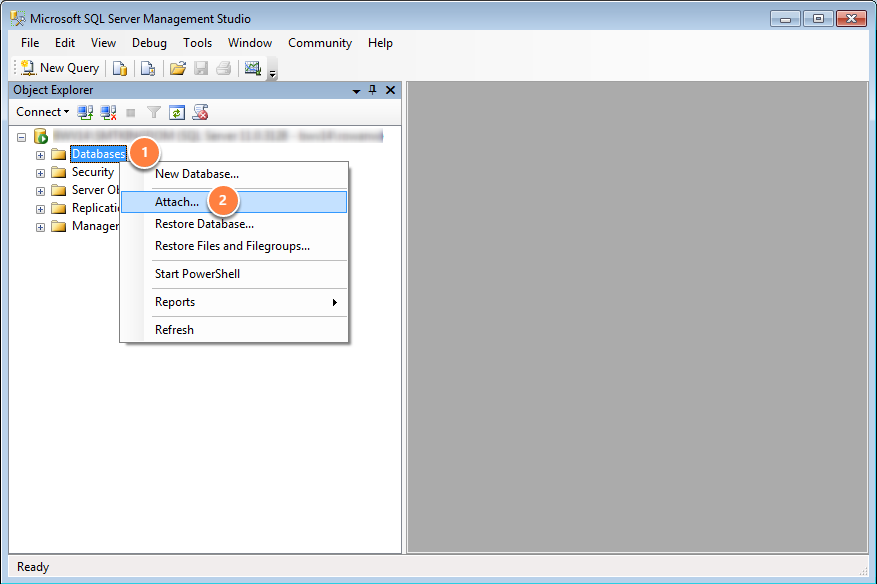Click the Disconnect server icon
This screenshot has width=877, height=584.
pyautogui.click(x=109, y=112)
